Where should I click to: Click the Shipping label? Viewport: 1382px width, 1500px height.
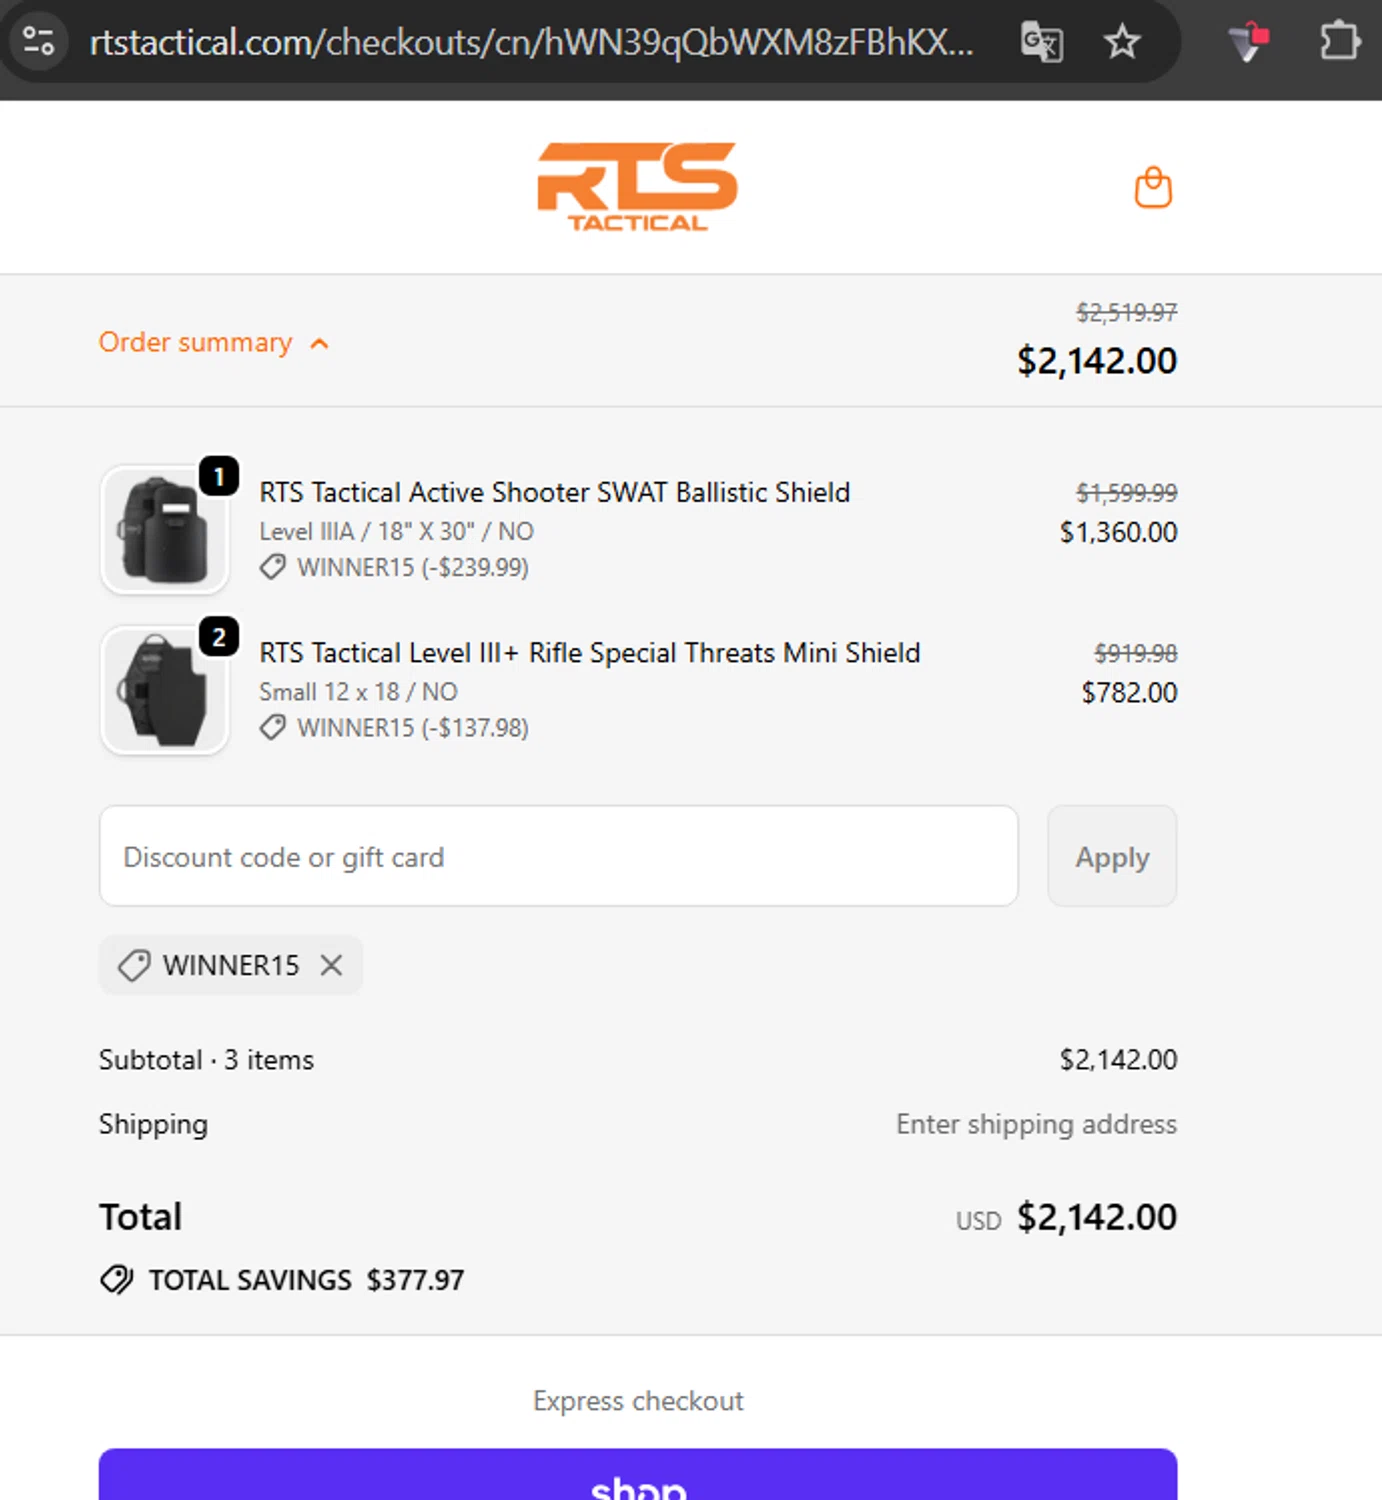[153, 1124]
